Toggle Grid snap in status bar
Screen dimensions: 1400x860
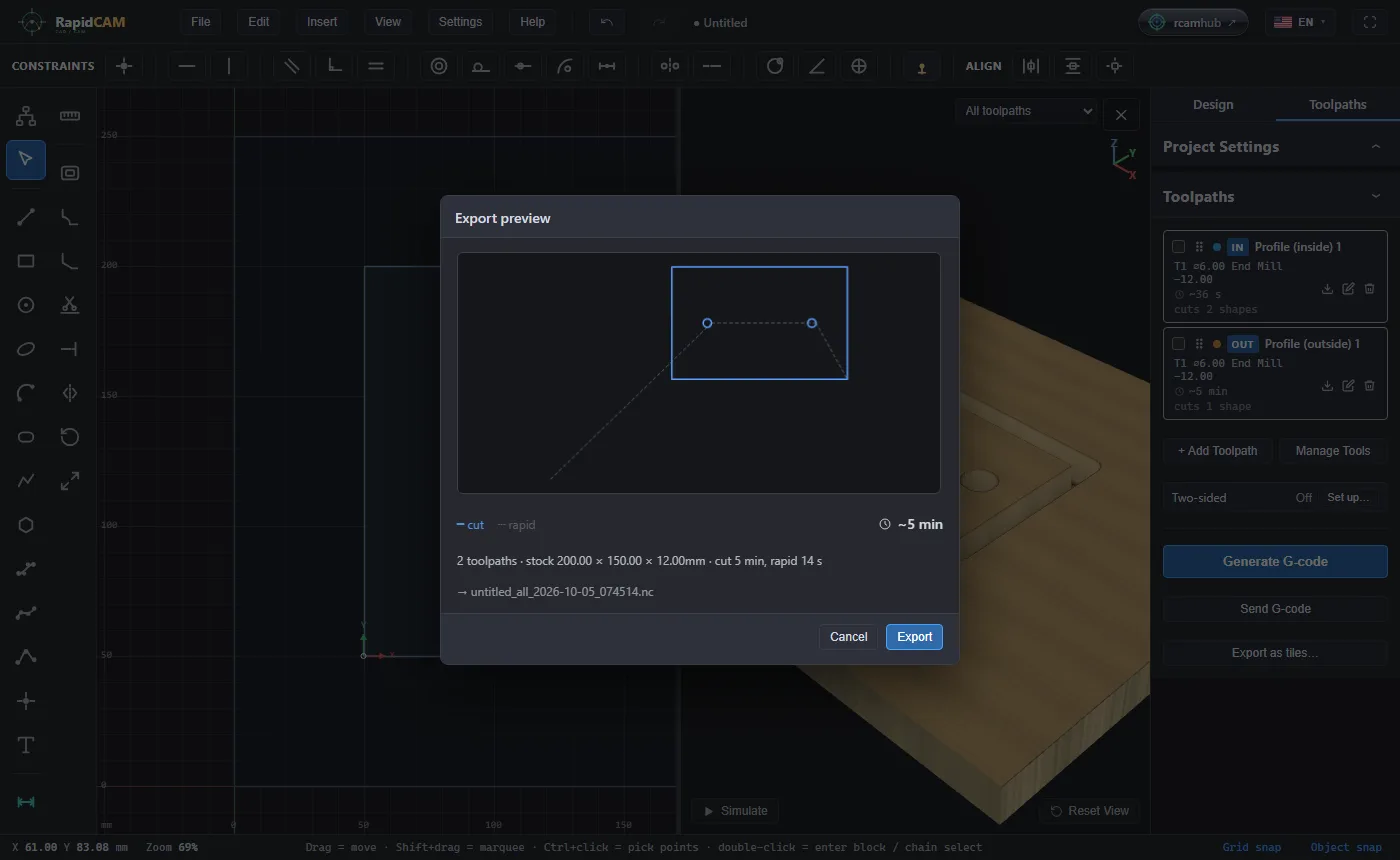click(x=1251, y=847)
